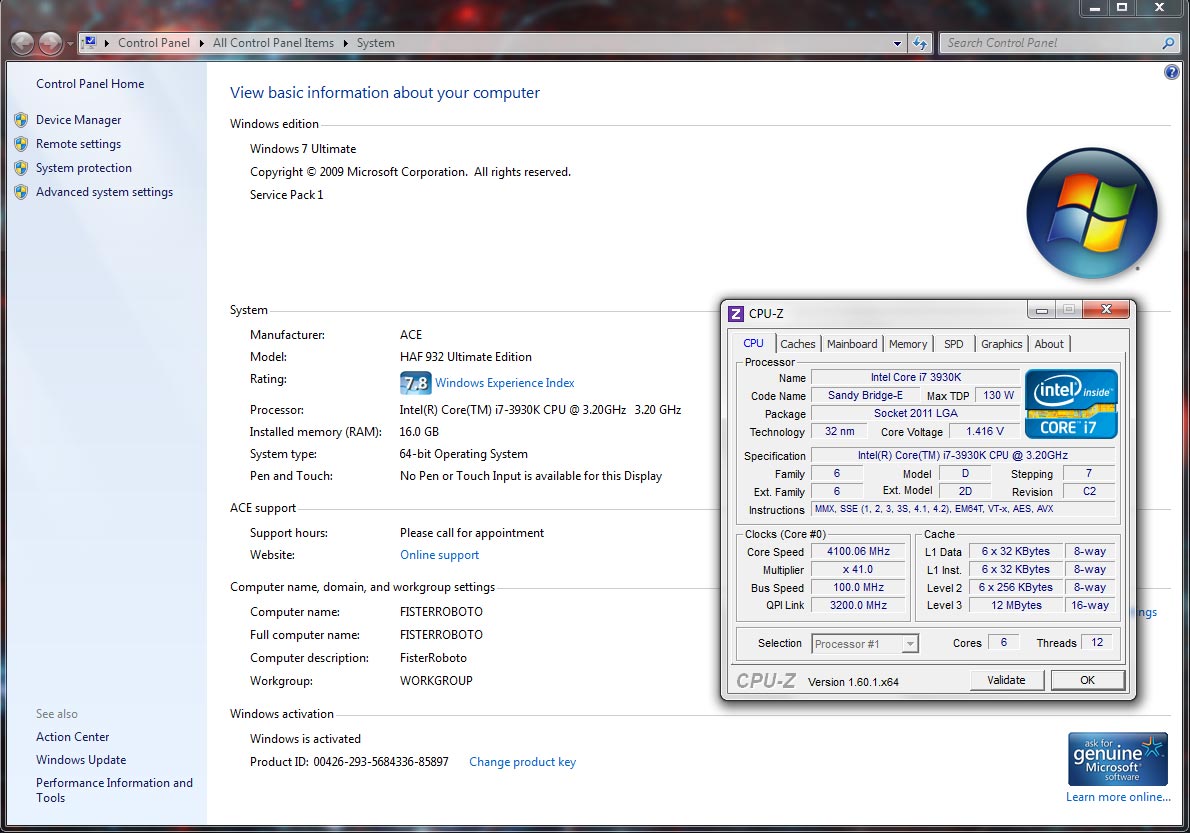This screenshot has width=1190, height=833.
Task: Click the Windows Experience Index 7.8 rating badge
Action: (x=415, y=383)
